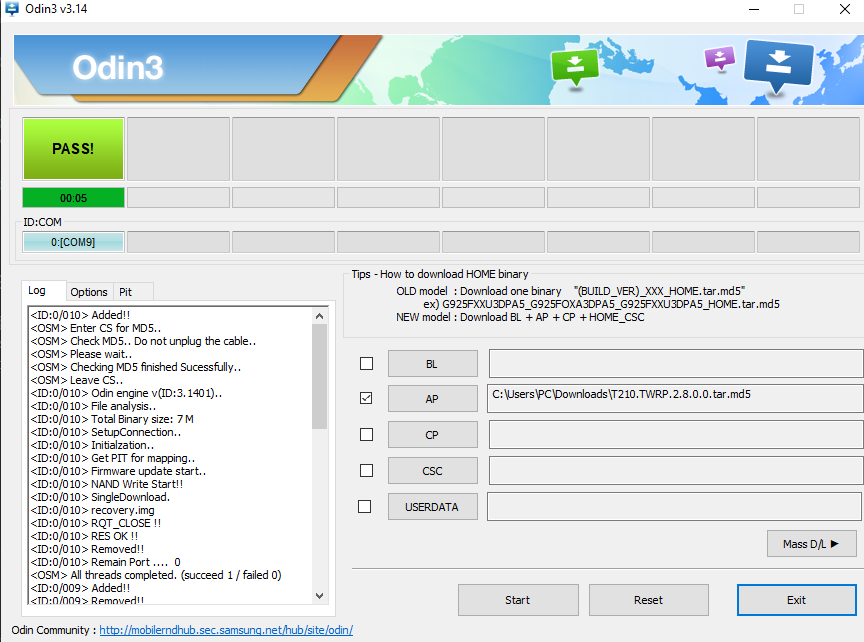The image size is (864, 642).
Task: Click the Reset button
Action: [649, 600]
